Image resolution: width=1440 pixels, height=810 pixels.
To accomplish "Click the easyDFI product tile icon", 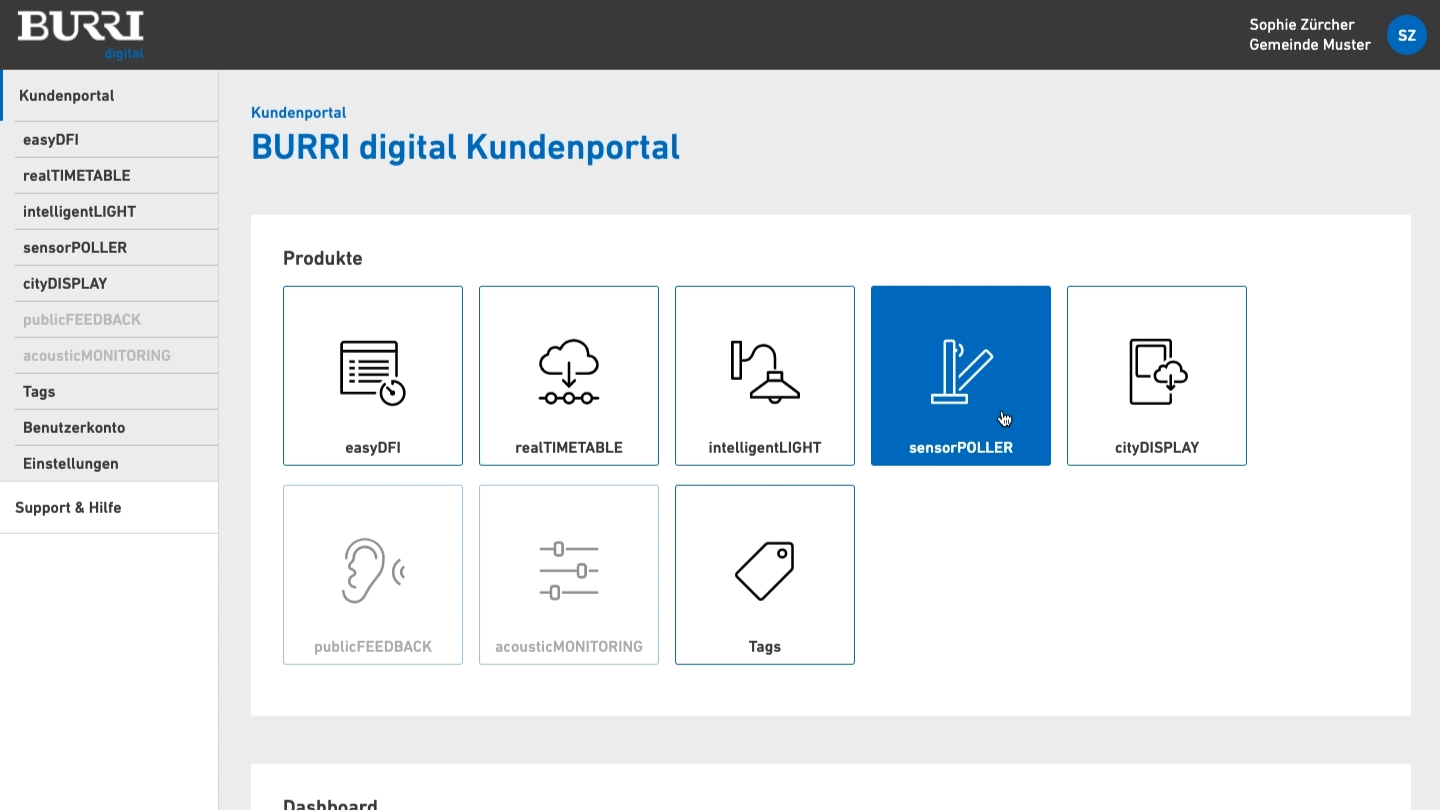I will click(372, 373).
